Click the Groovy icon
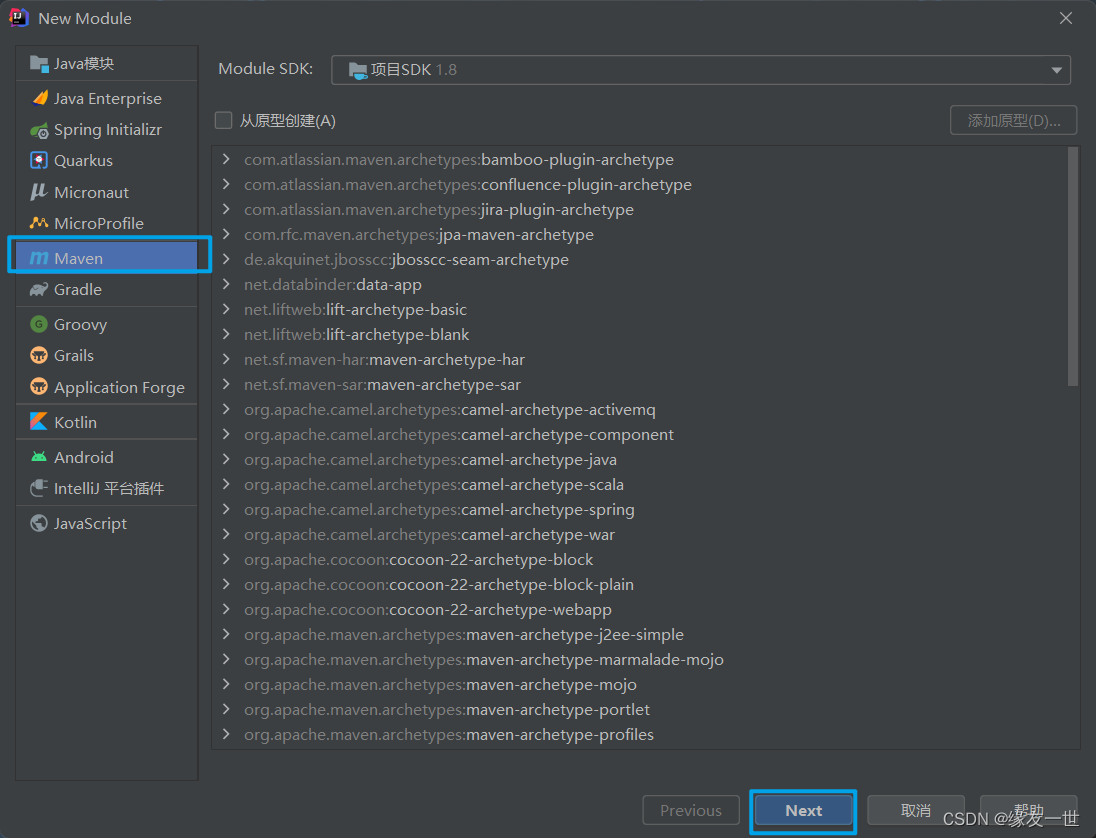 pyautogui.click(x=40, y=325)
